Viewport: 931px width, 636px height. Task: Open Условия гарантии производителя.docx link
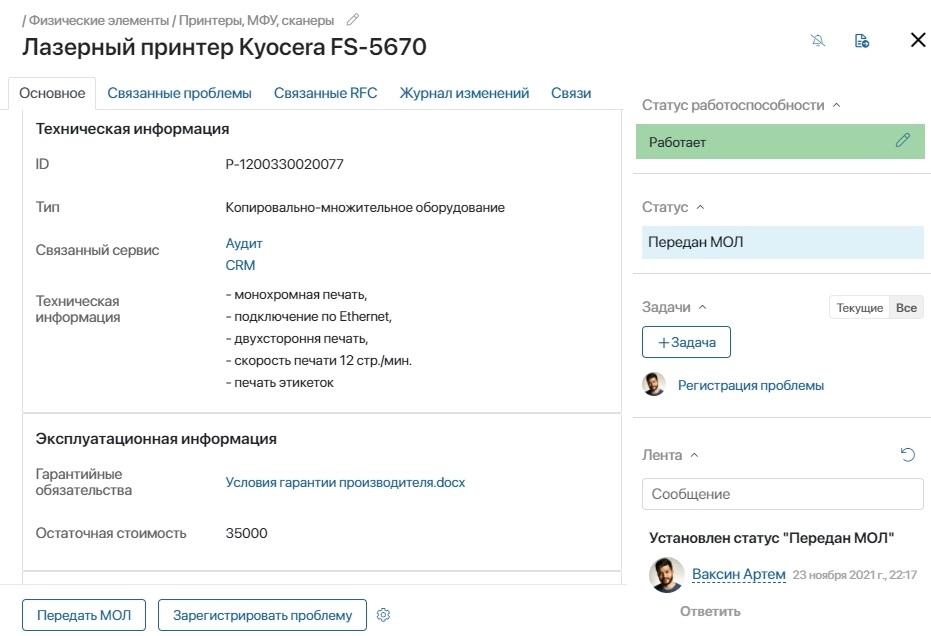pos(345,482)
